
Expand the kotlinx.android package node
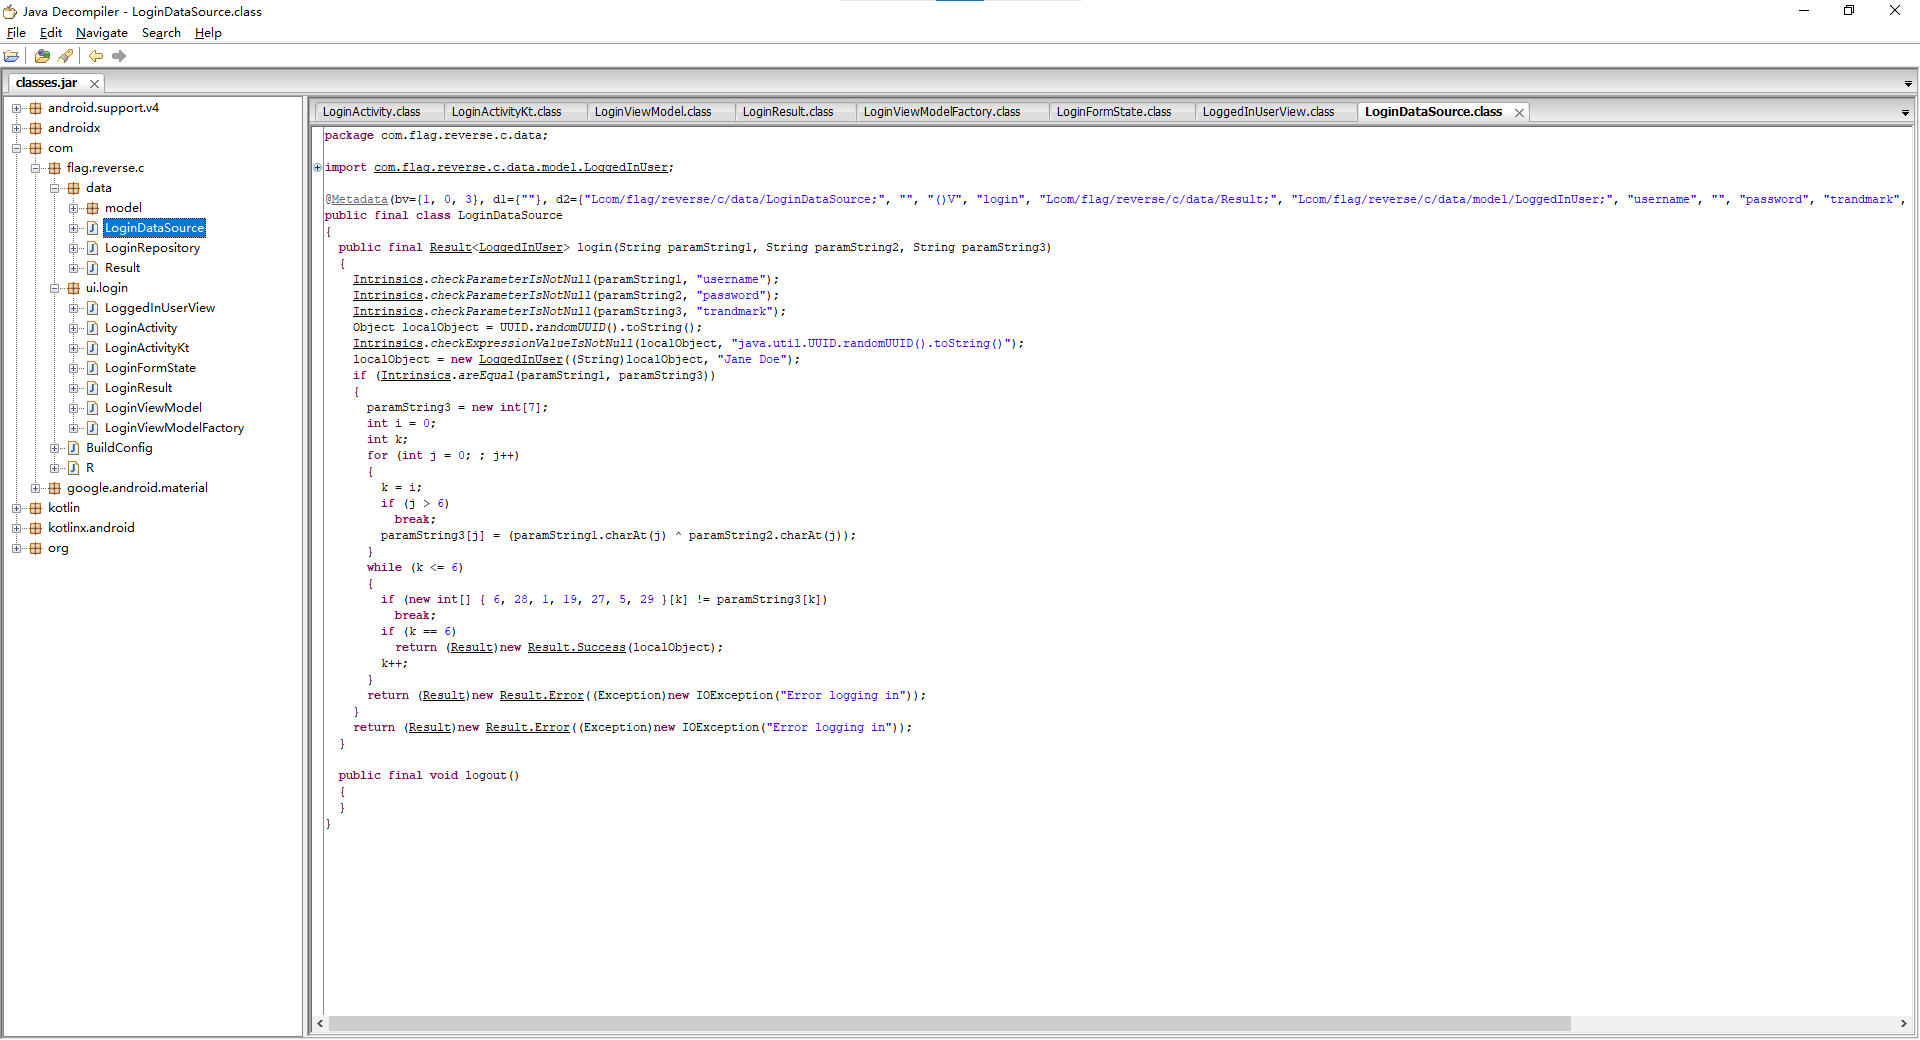16,528
